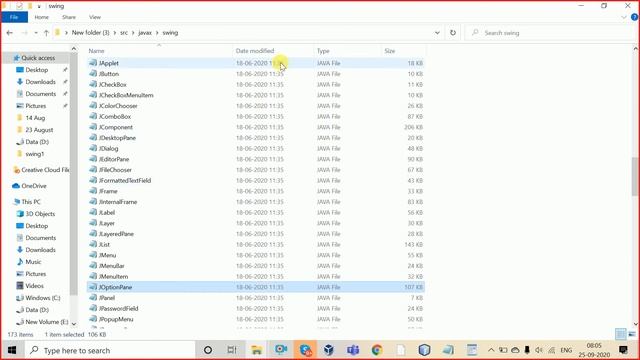Go back using the Back arrow
The image size is (640, 360).
coord(10,33)
